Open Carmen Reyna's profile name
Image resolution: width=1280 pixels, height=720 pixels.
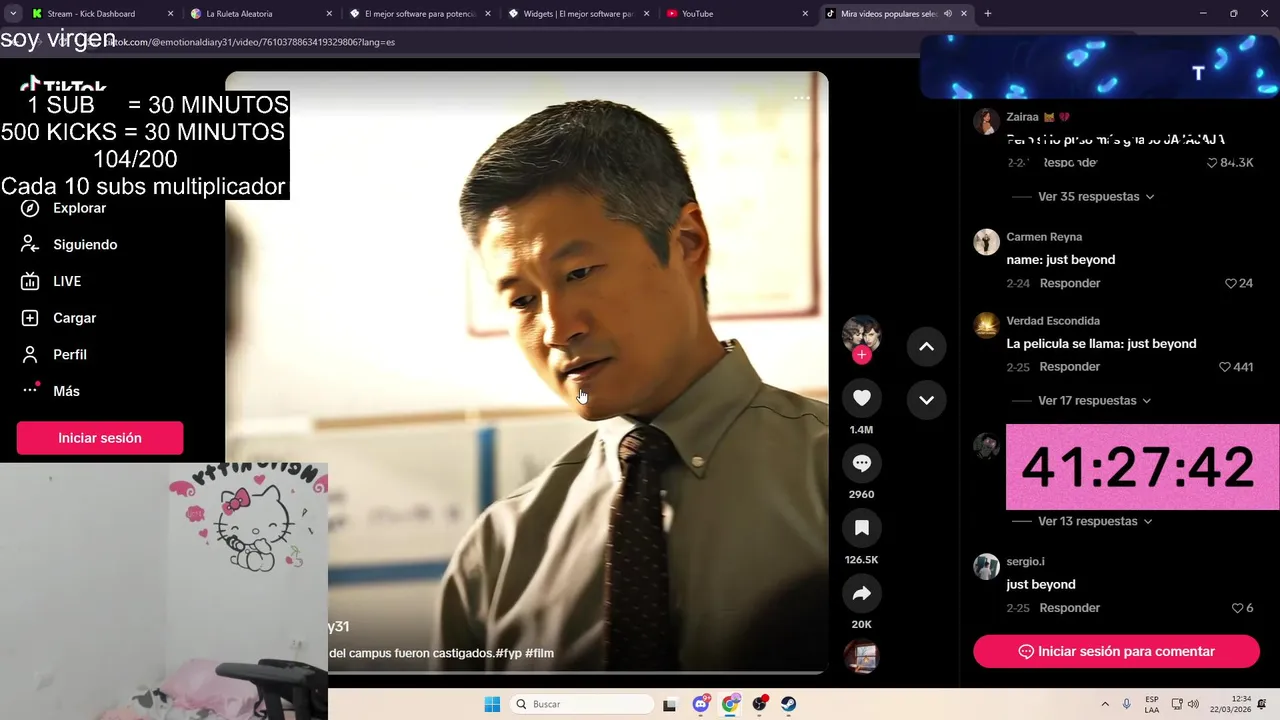click(1044, 237)
